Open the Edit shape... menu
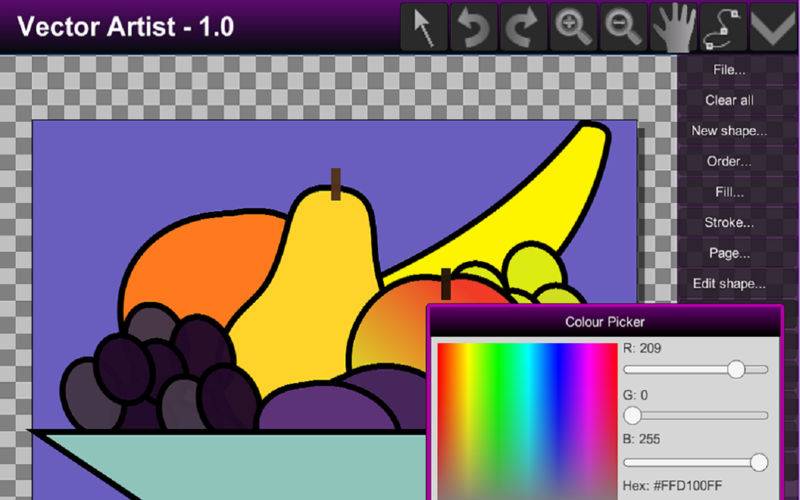Viewport: 800px width, 500px height. [730, 284]
